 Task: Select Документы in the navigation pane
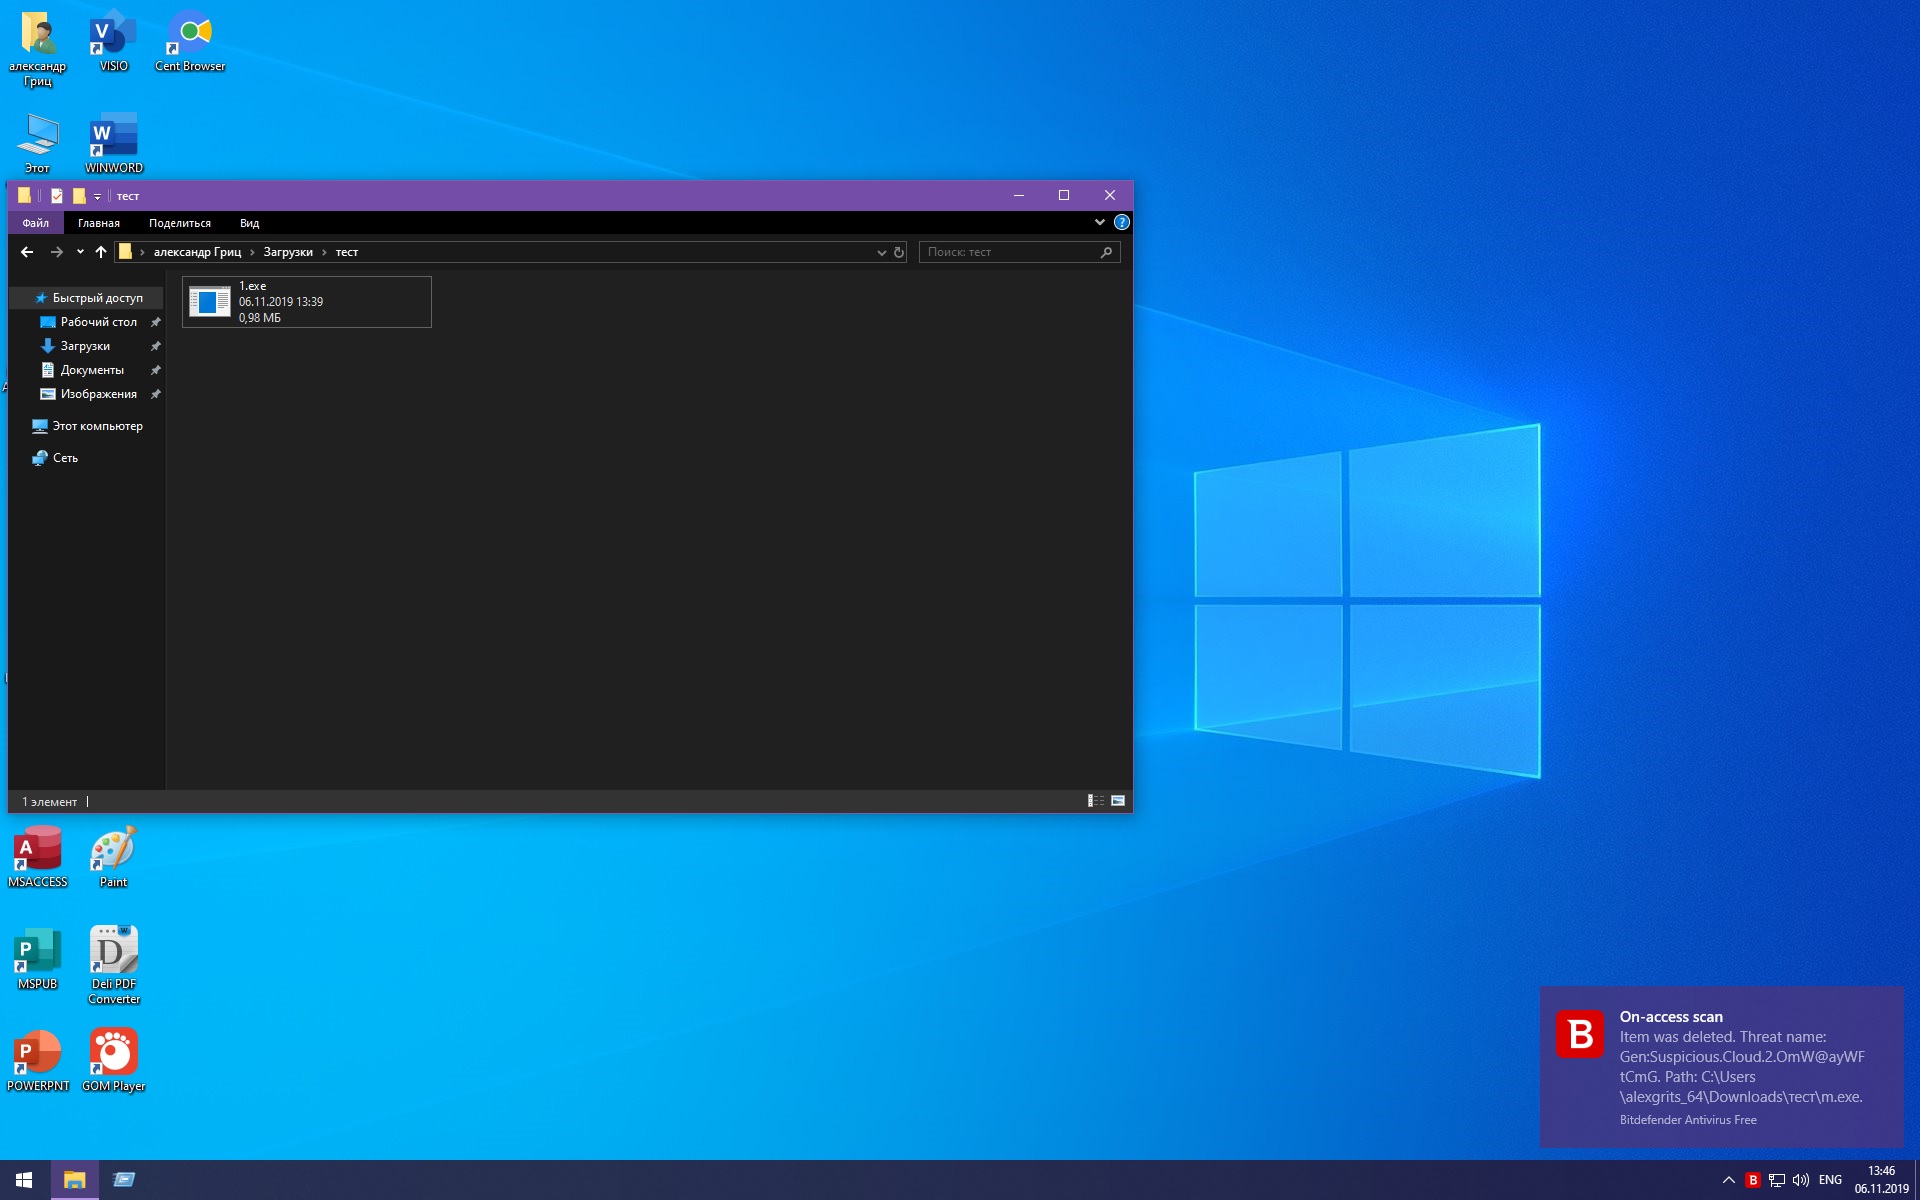tap(92, 370)
